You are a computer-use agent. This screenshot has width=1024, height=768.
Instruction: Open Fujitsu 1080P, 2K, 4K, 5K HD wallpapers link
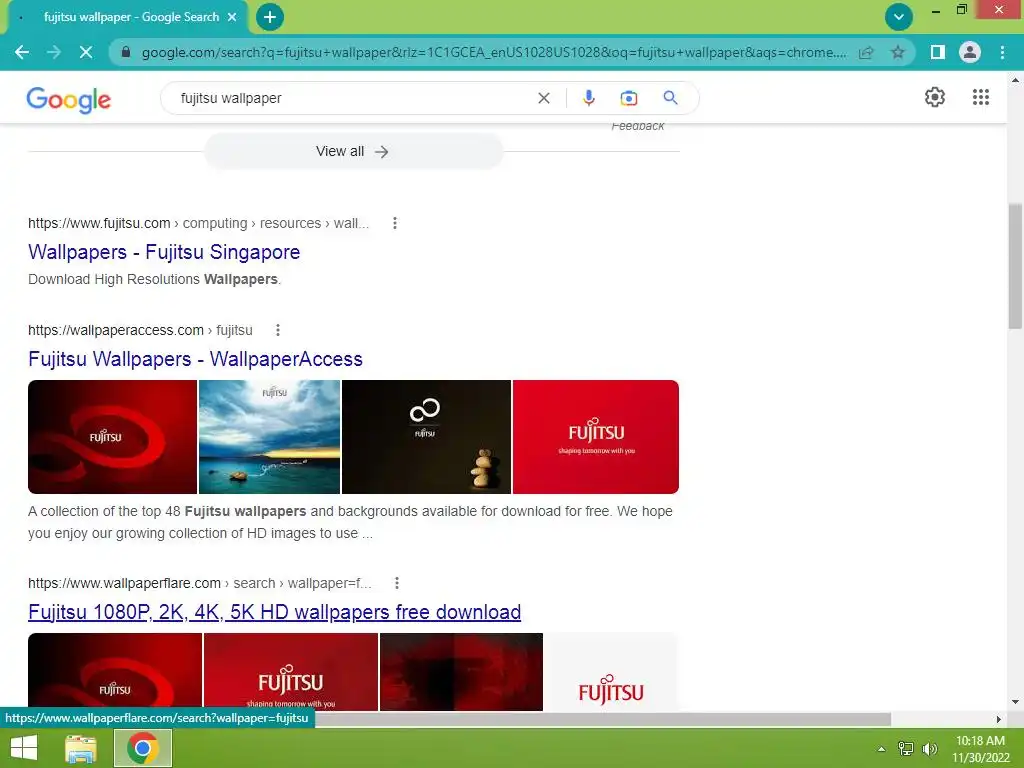click(274, 613)
